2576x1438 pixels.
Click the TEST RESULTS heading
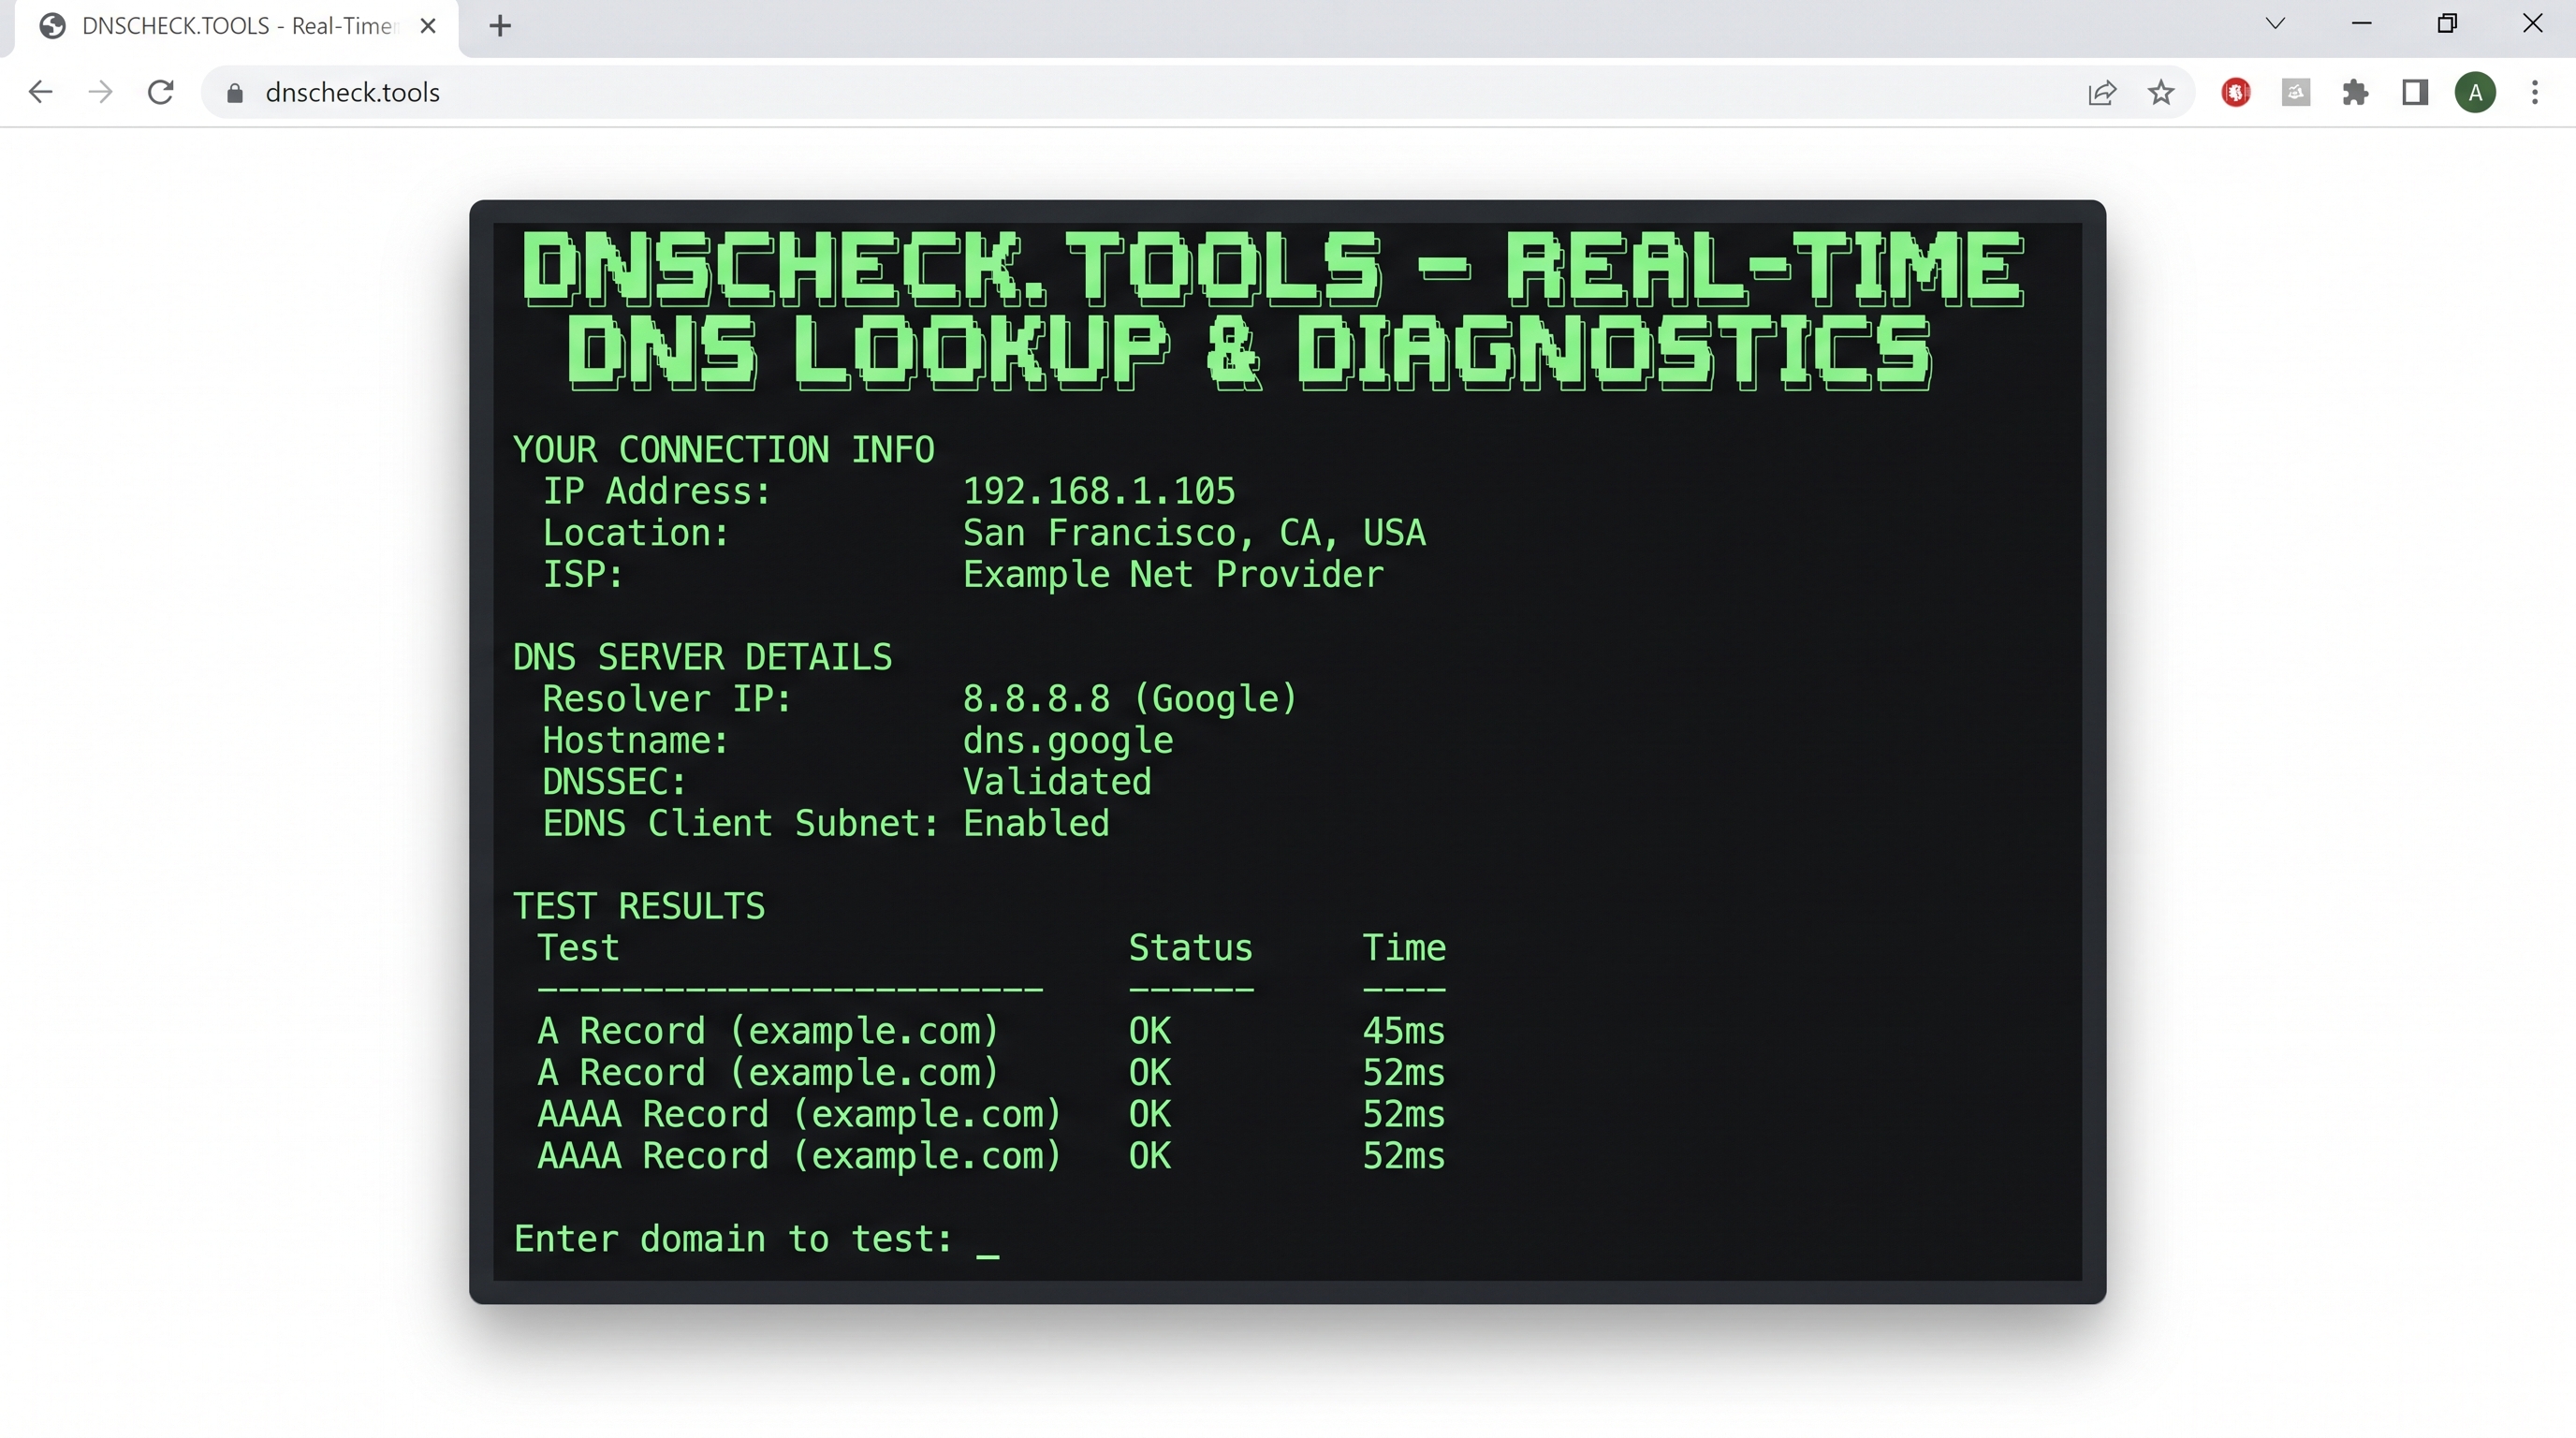[638, 906]
